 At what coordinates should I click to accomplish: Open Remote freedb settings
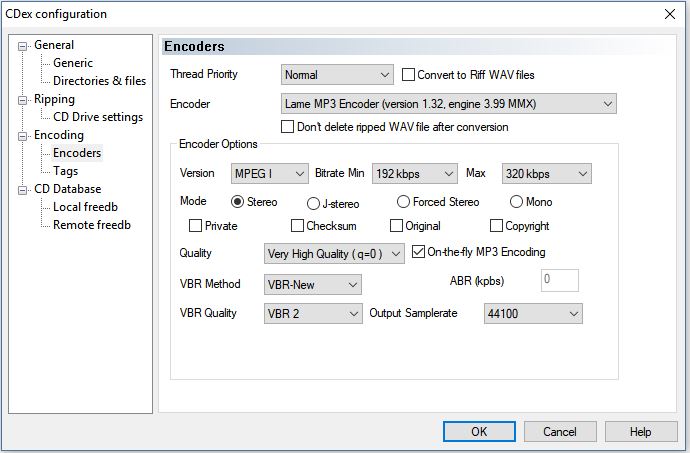pos(91,225)
